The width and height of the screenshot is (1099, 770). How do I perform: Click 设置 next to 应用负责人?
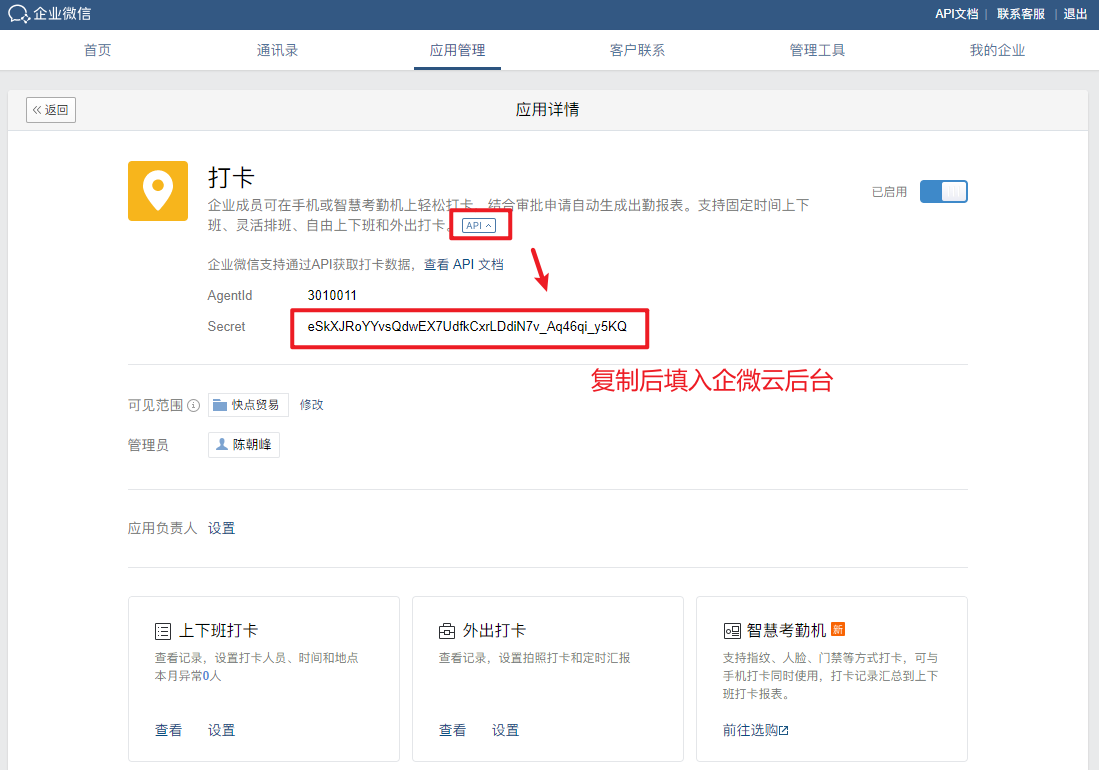222,528
